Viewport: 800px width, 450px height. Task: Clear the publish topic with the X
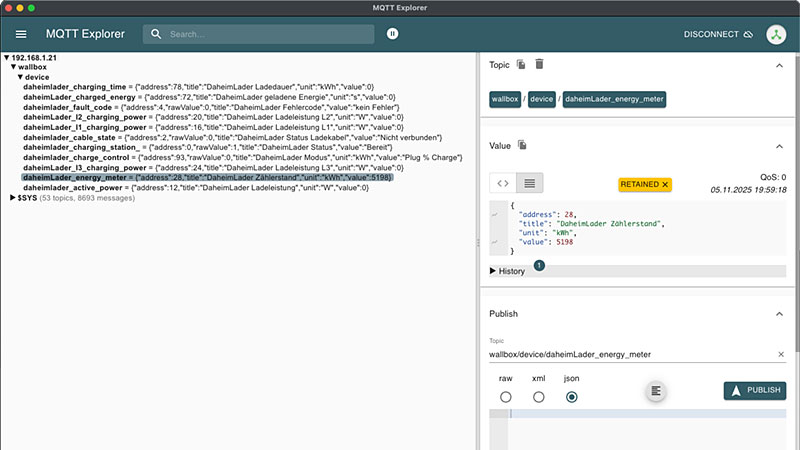point(781,354)
